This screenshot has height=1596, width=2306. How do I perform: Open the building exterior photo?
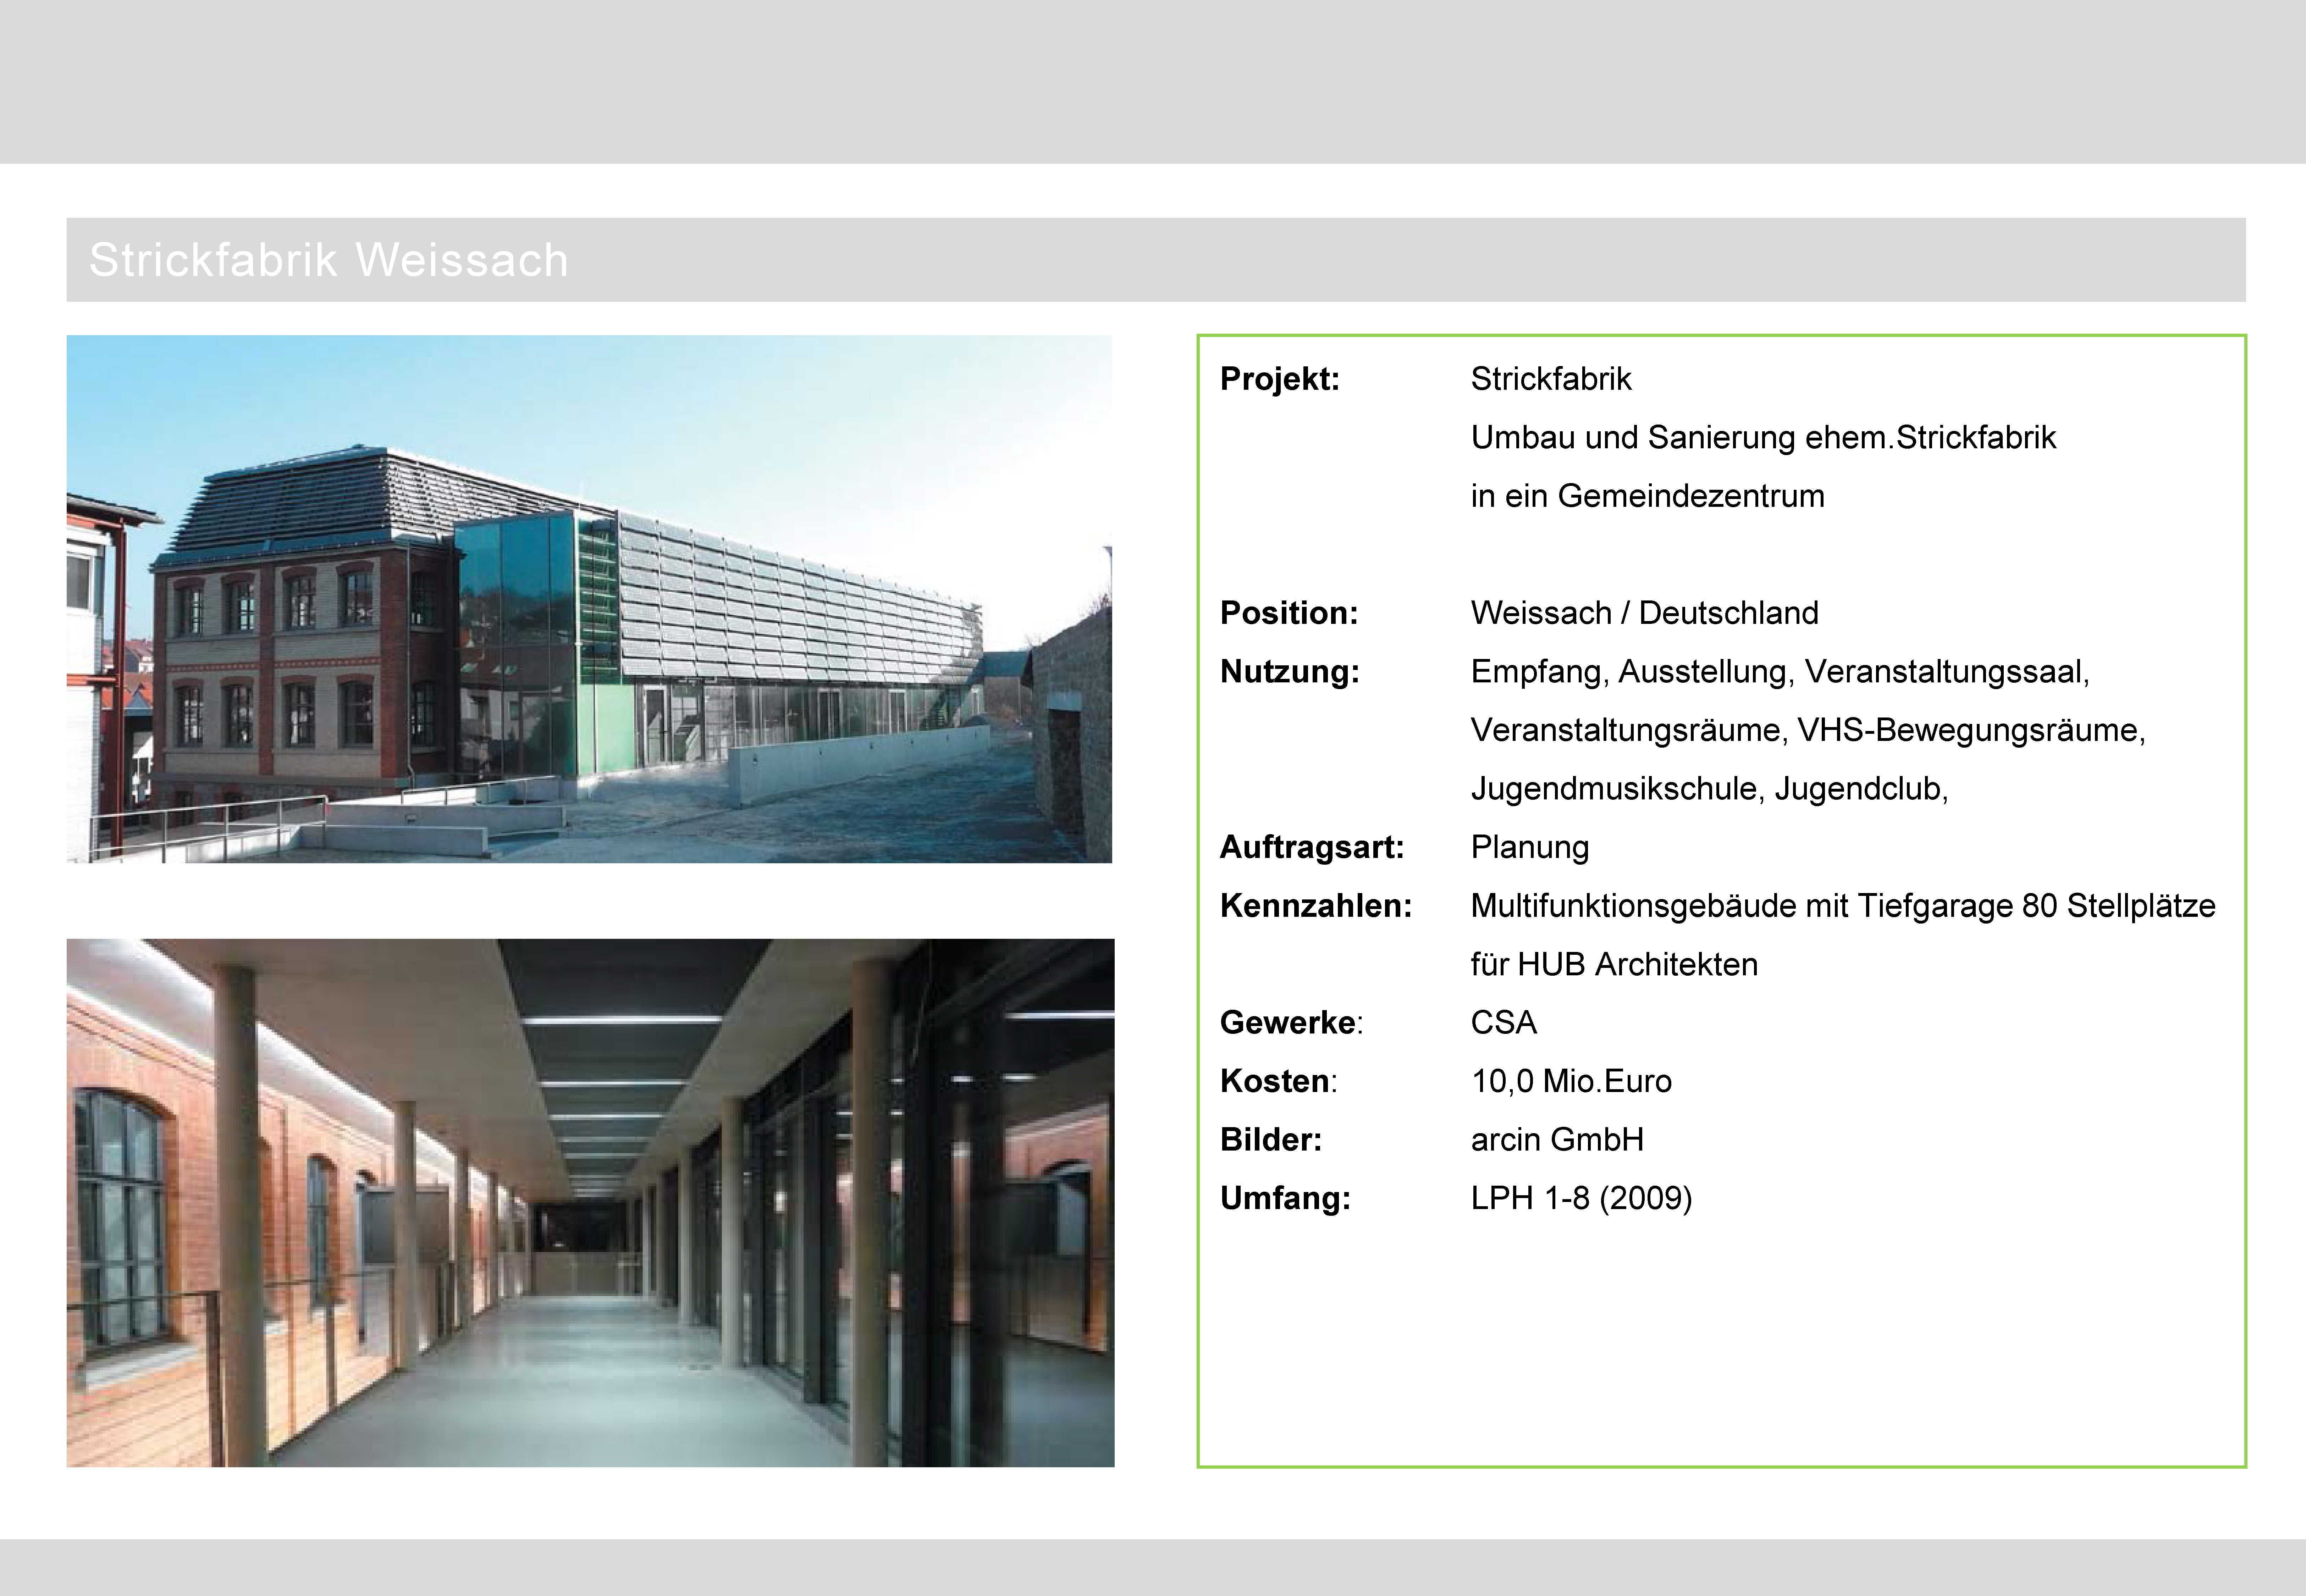click(589, 599)
